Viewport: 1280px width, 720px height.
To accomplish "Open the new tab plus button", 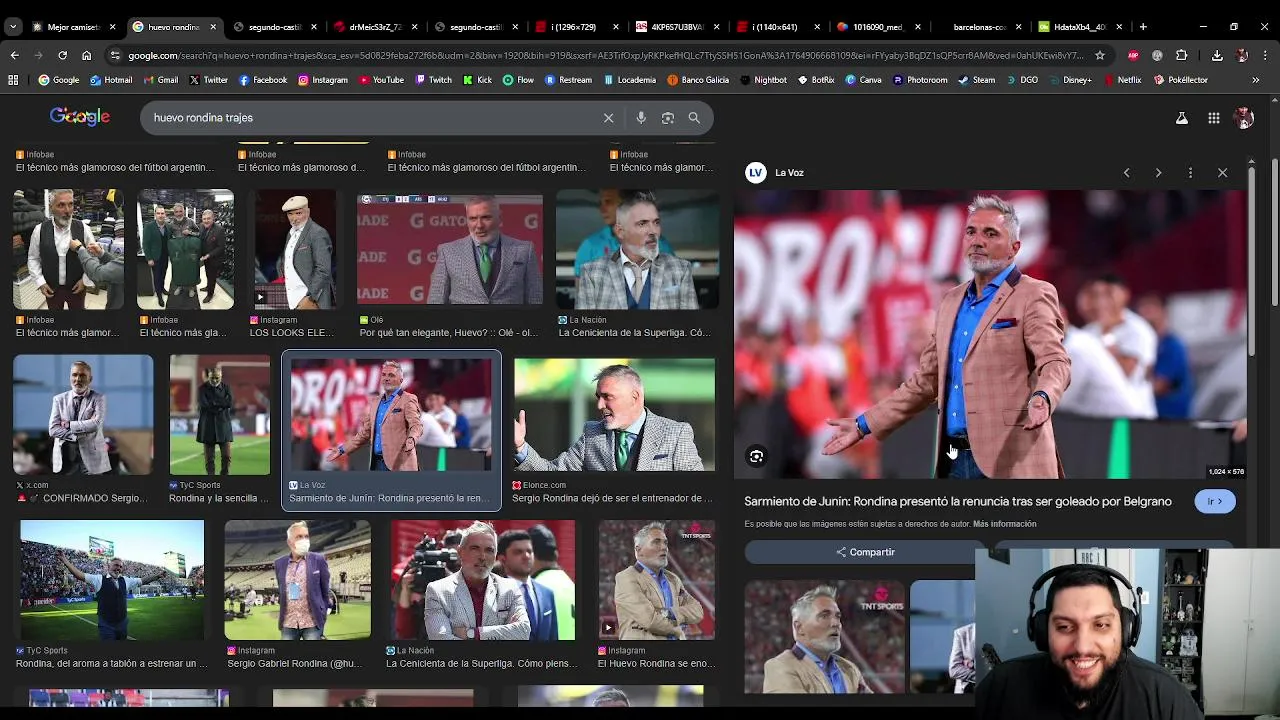I will [x=1143, y=27].
